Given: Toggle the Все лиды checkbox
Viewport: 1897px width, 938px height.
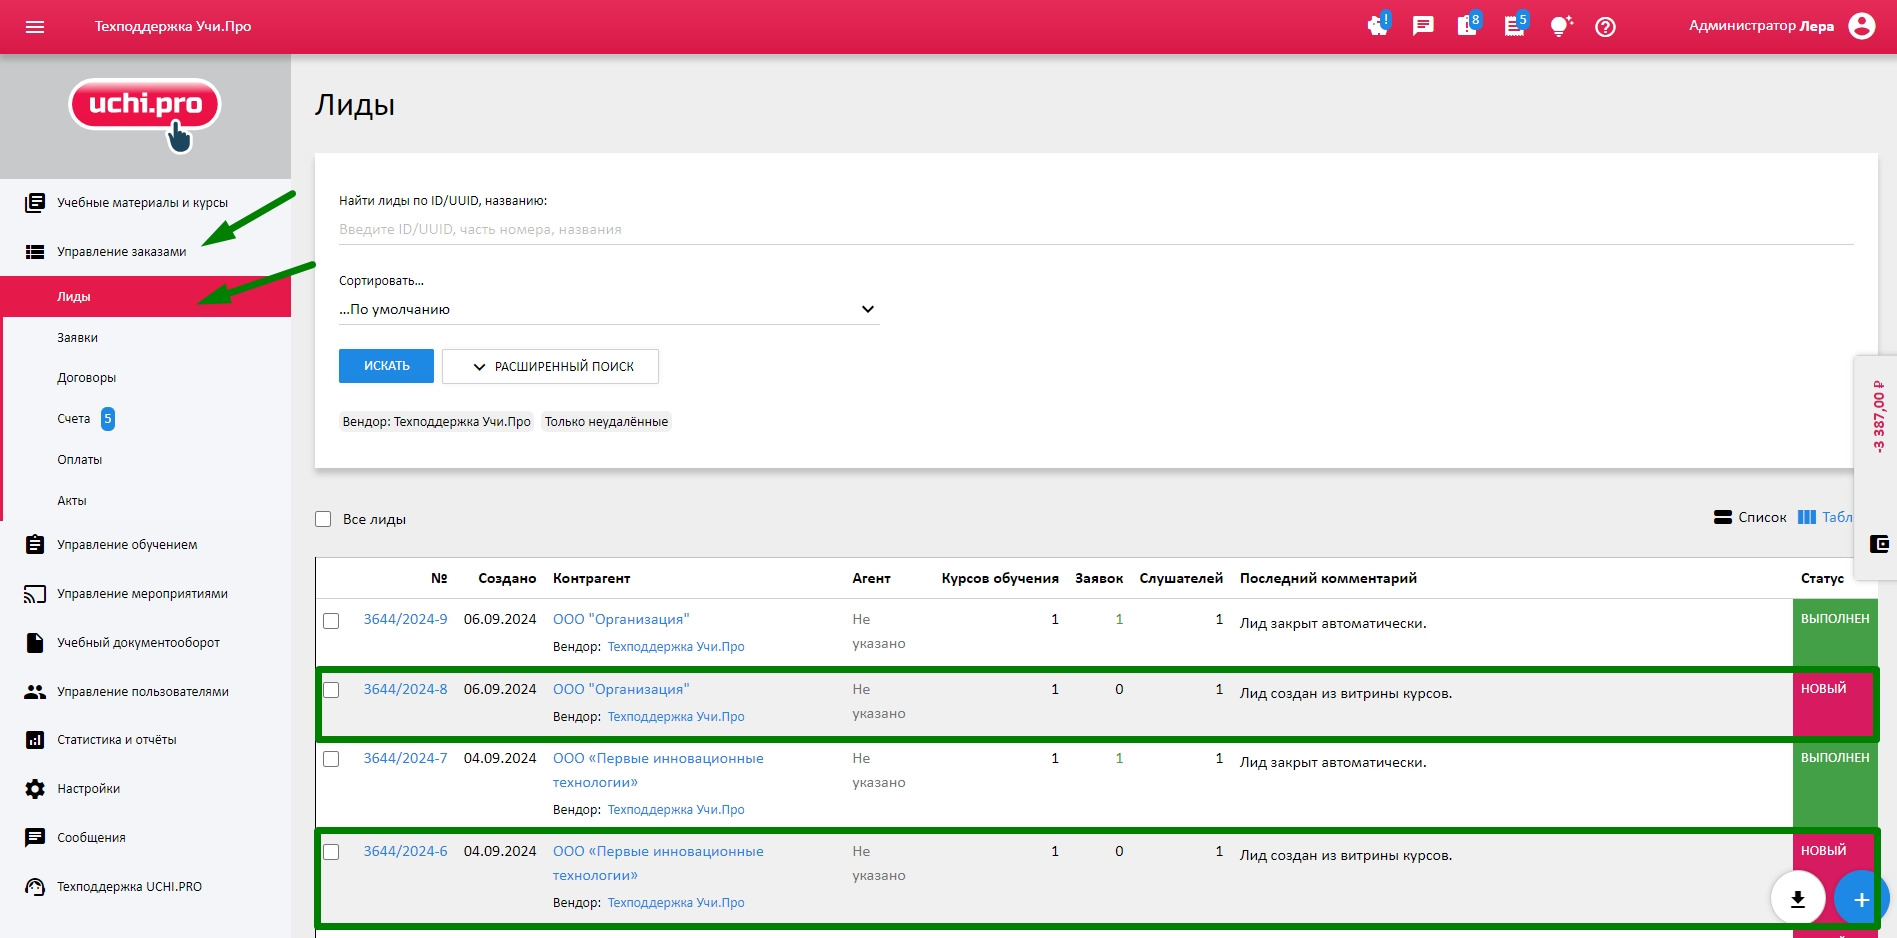Looking at the screenshot, I should (x=323, y=519).
